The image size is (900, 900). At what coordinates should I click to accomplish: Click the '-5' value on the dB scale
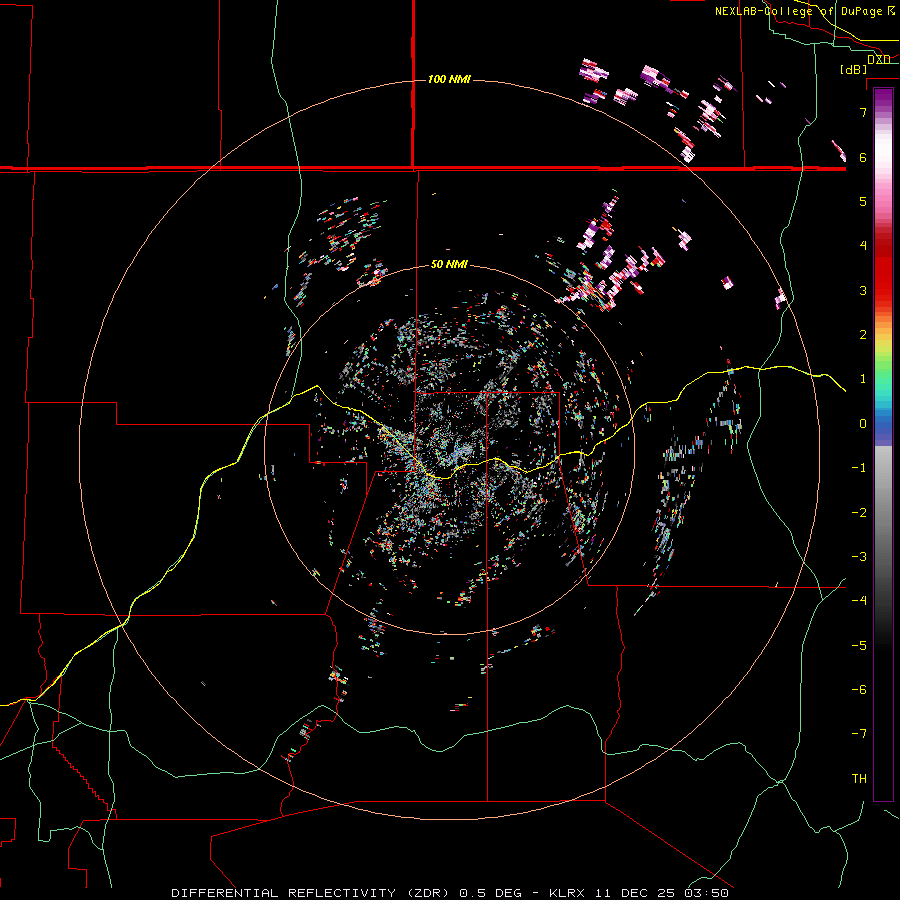[x=859, y=646]
